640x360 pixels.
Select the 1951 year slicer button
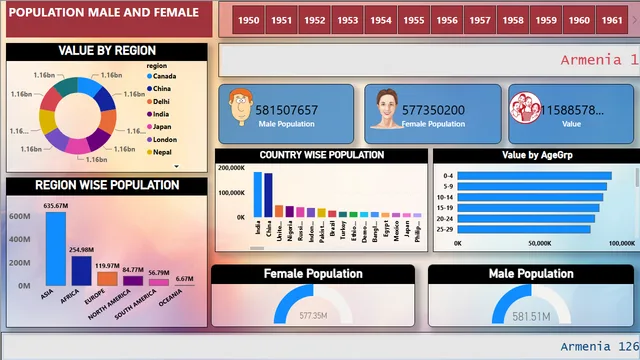click(x=282, y=20)
